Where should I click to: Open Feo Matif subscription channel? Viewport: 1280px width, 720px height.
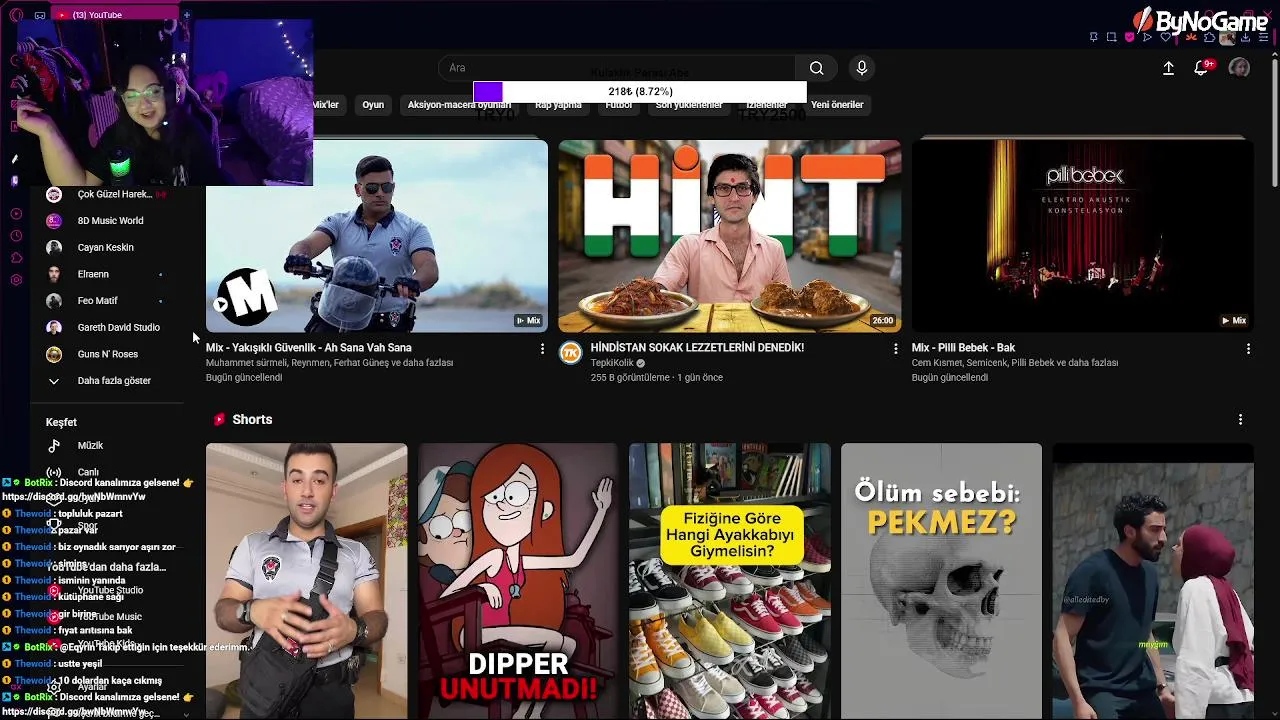click(97, 301)
